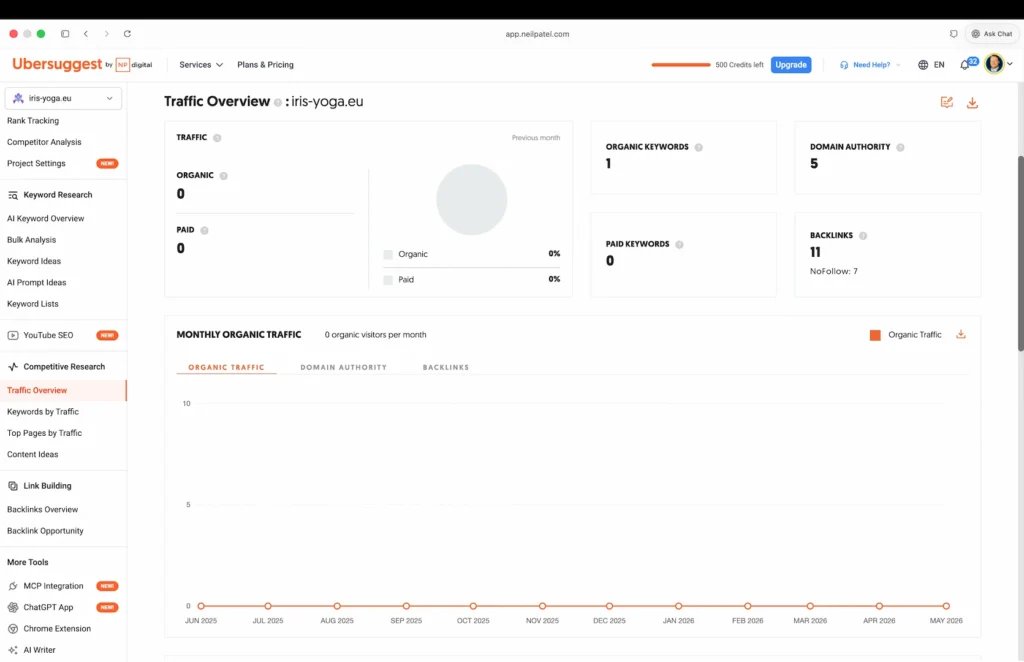This screenshot has height=662, width=1024.
Task: Open the user profile avatar menu
Action: [994, 64]
